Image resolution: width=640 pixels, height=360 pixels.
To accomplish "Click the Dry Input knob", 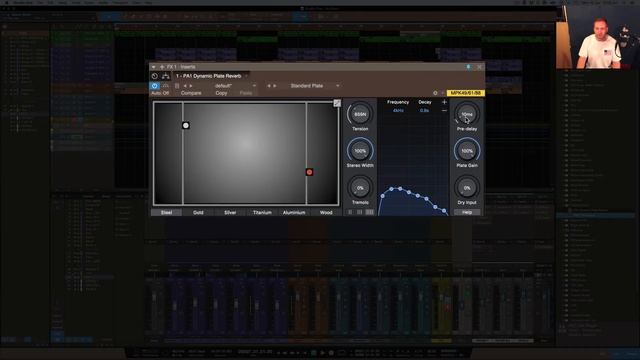I will pyautogui.click(x=467, y=188).
